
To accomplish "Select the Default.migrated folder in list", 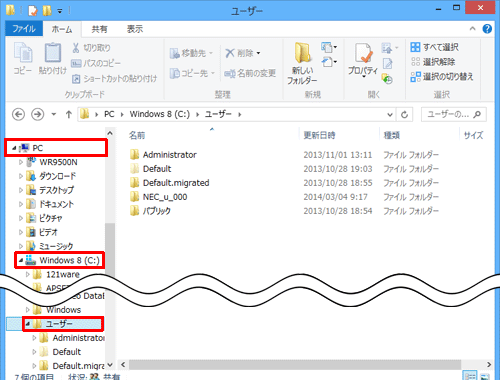I will click(x=170, y=183).
